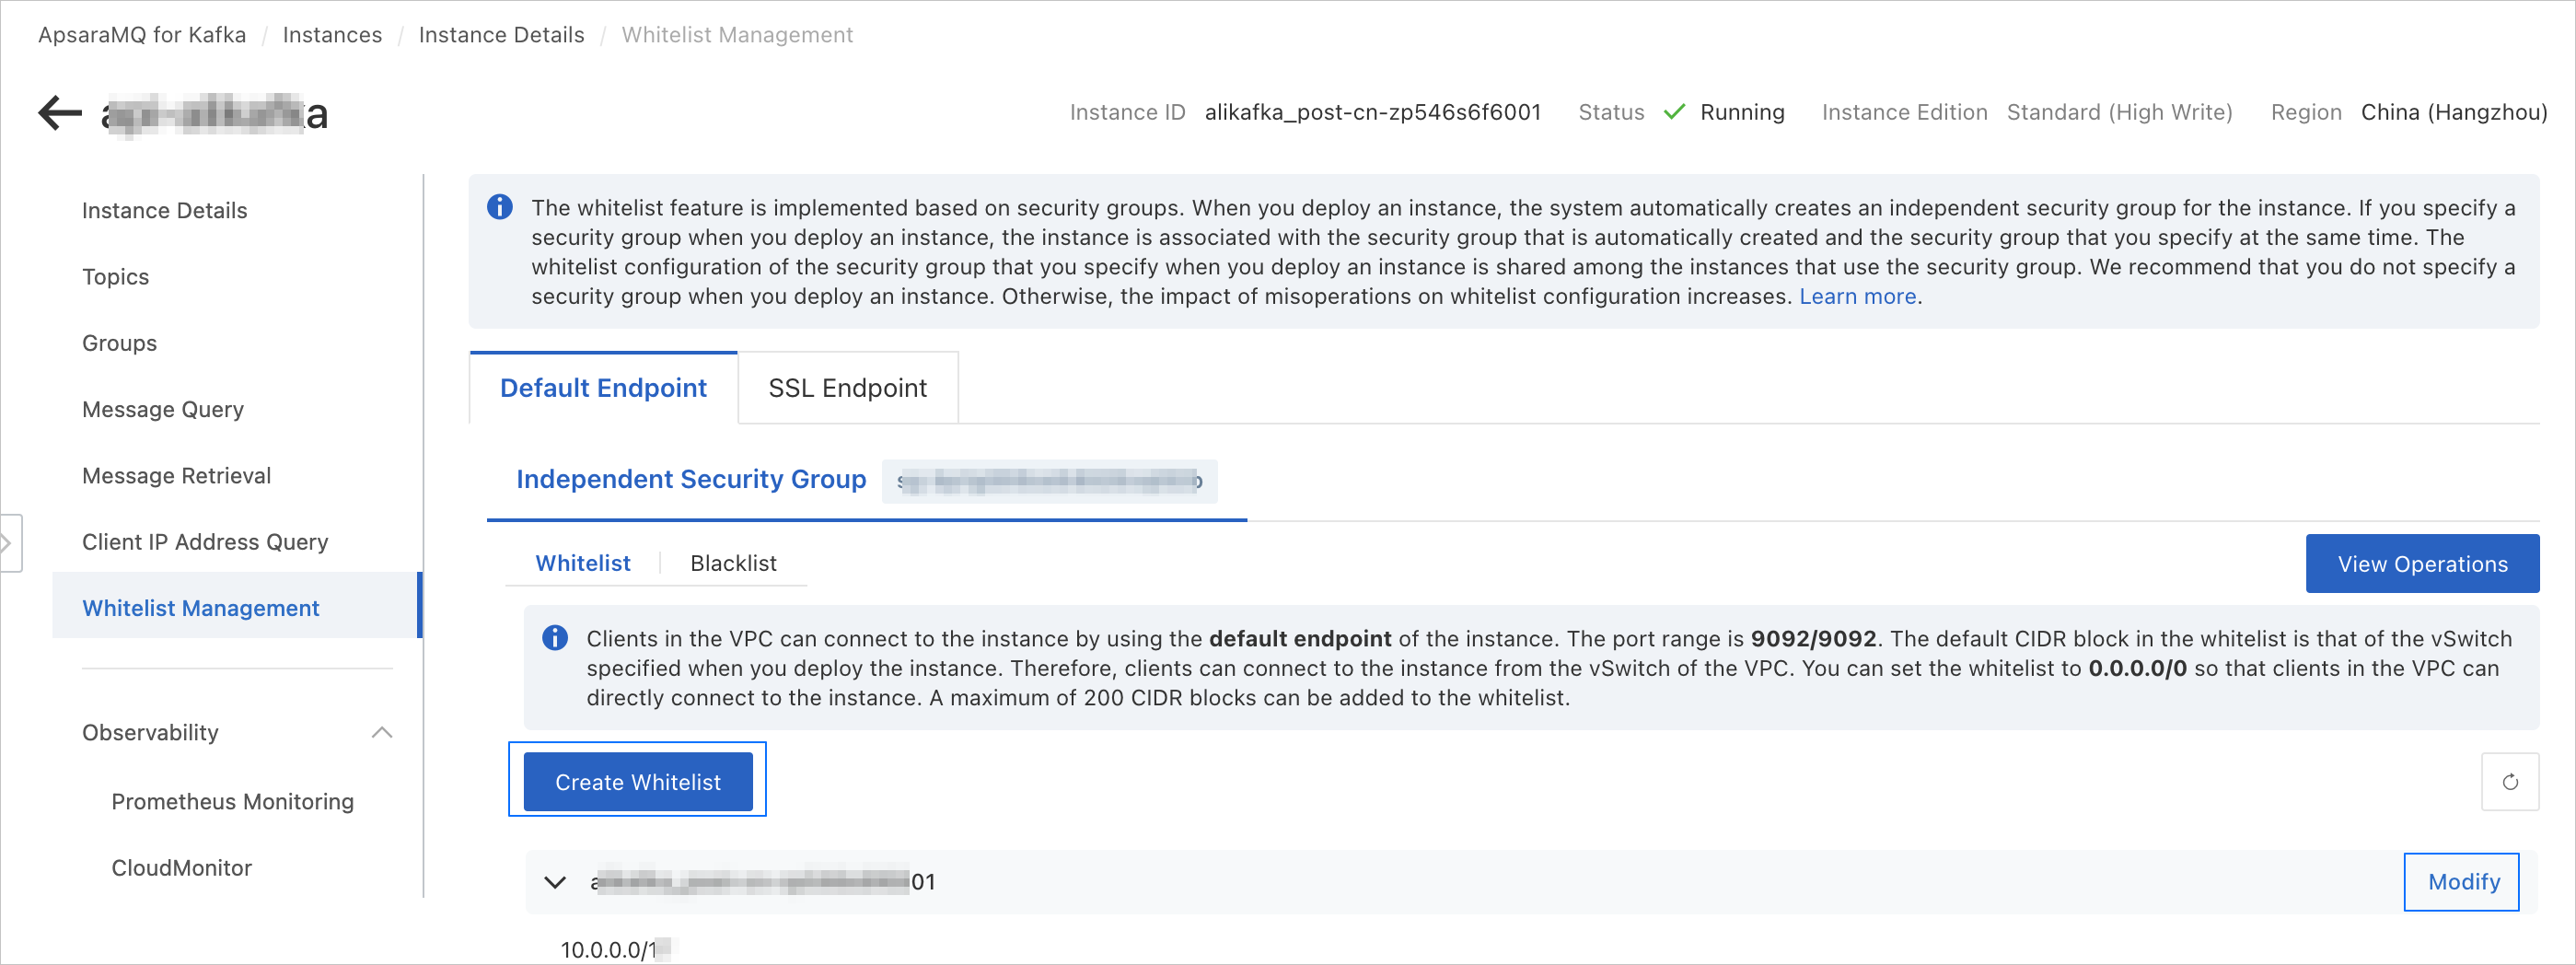This screenshot has height=965, width=2576.
Task: Select the Whitelist sub-tab
Action: coord(583,563)
